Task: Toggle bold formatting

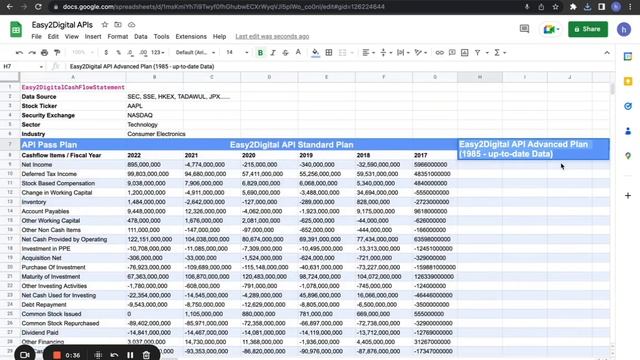Action: 260,53
